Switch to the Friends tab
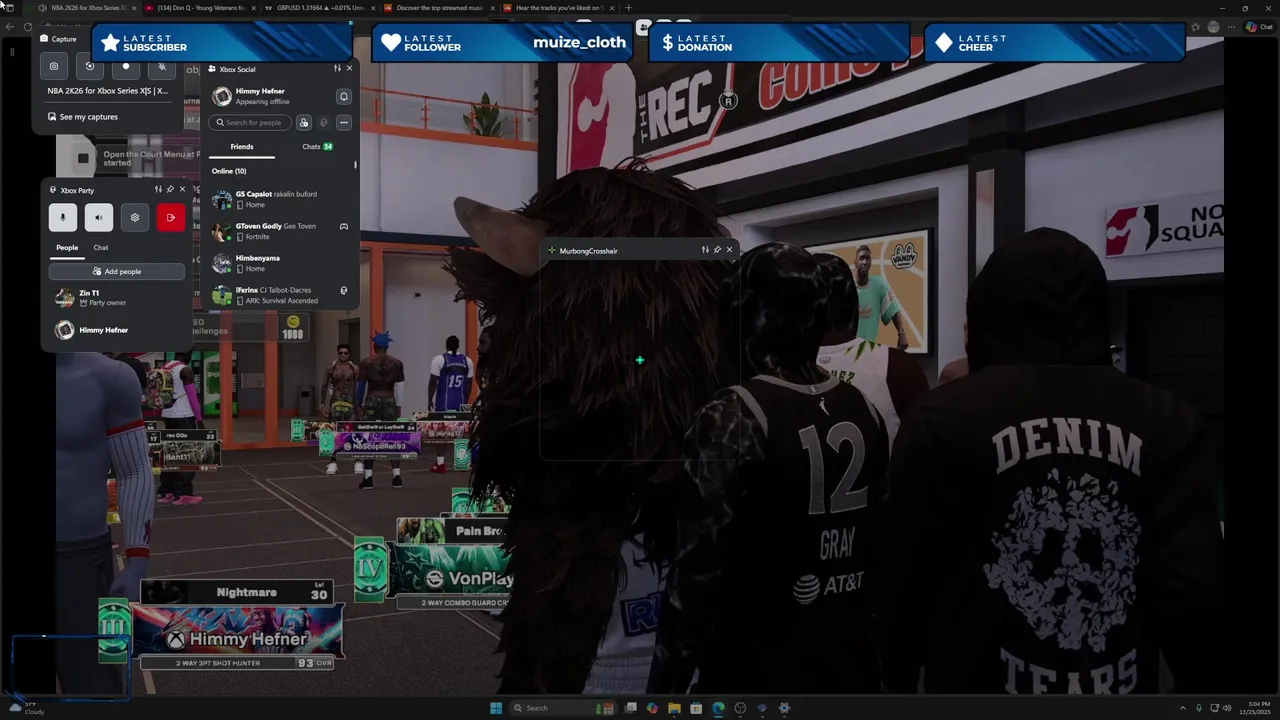This screenshot has height=720, width=1280. (x=242, y=147)
